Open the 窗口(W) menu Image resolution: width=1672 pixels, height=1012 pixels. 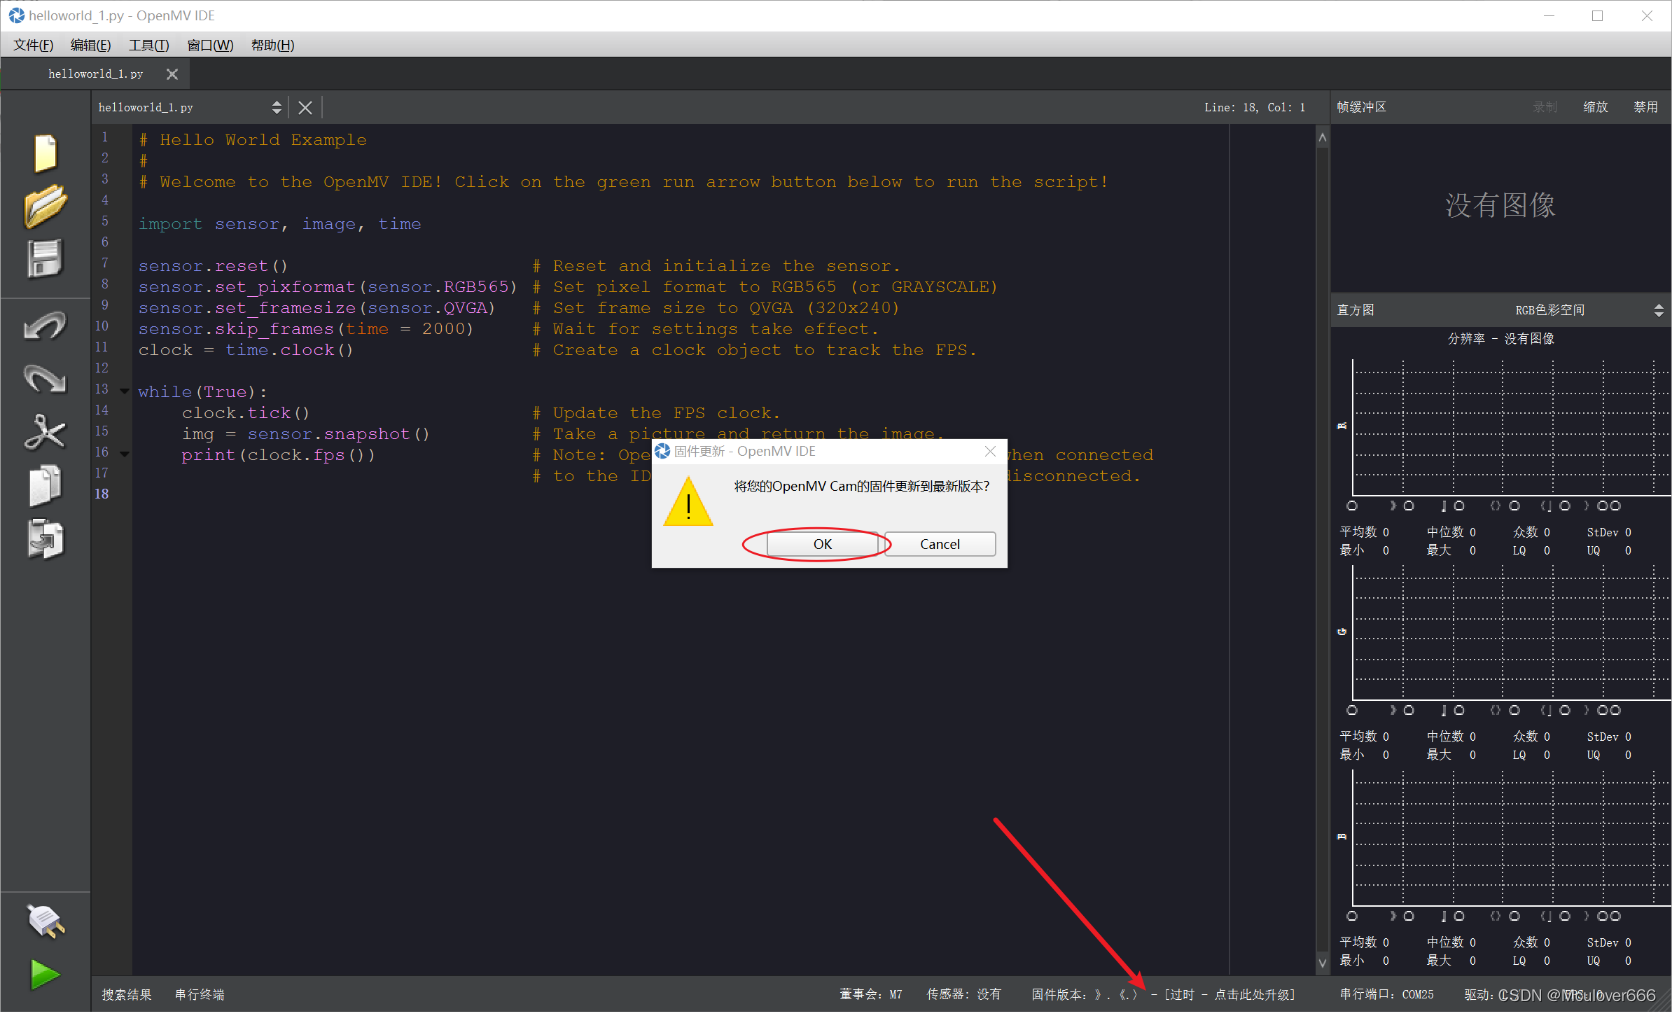(210, 45)
